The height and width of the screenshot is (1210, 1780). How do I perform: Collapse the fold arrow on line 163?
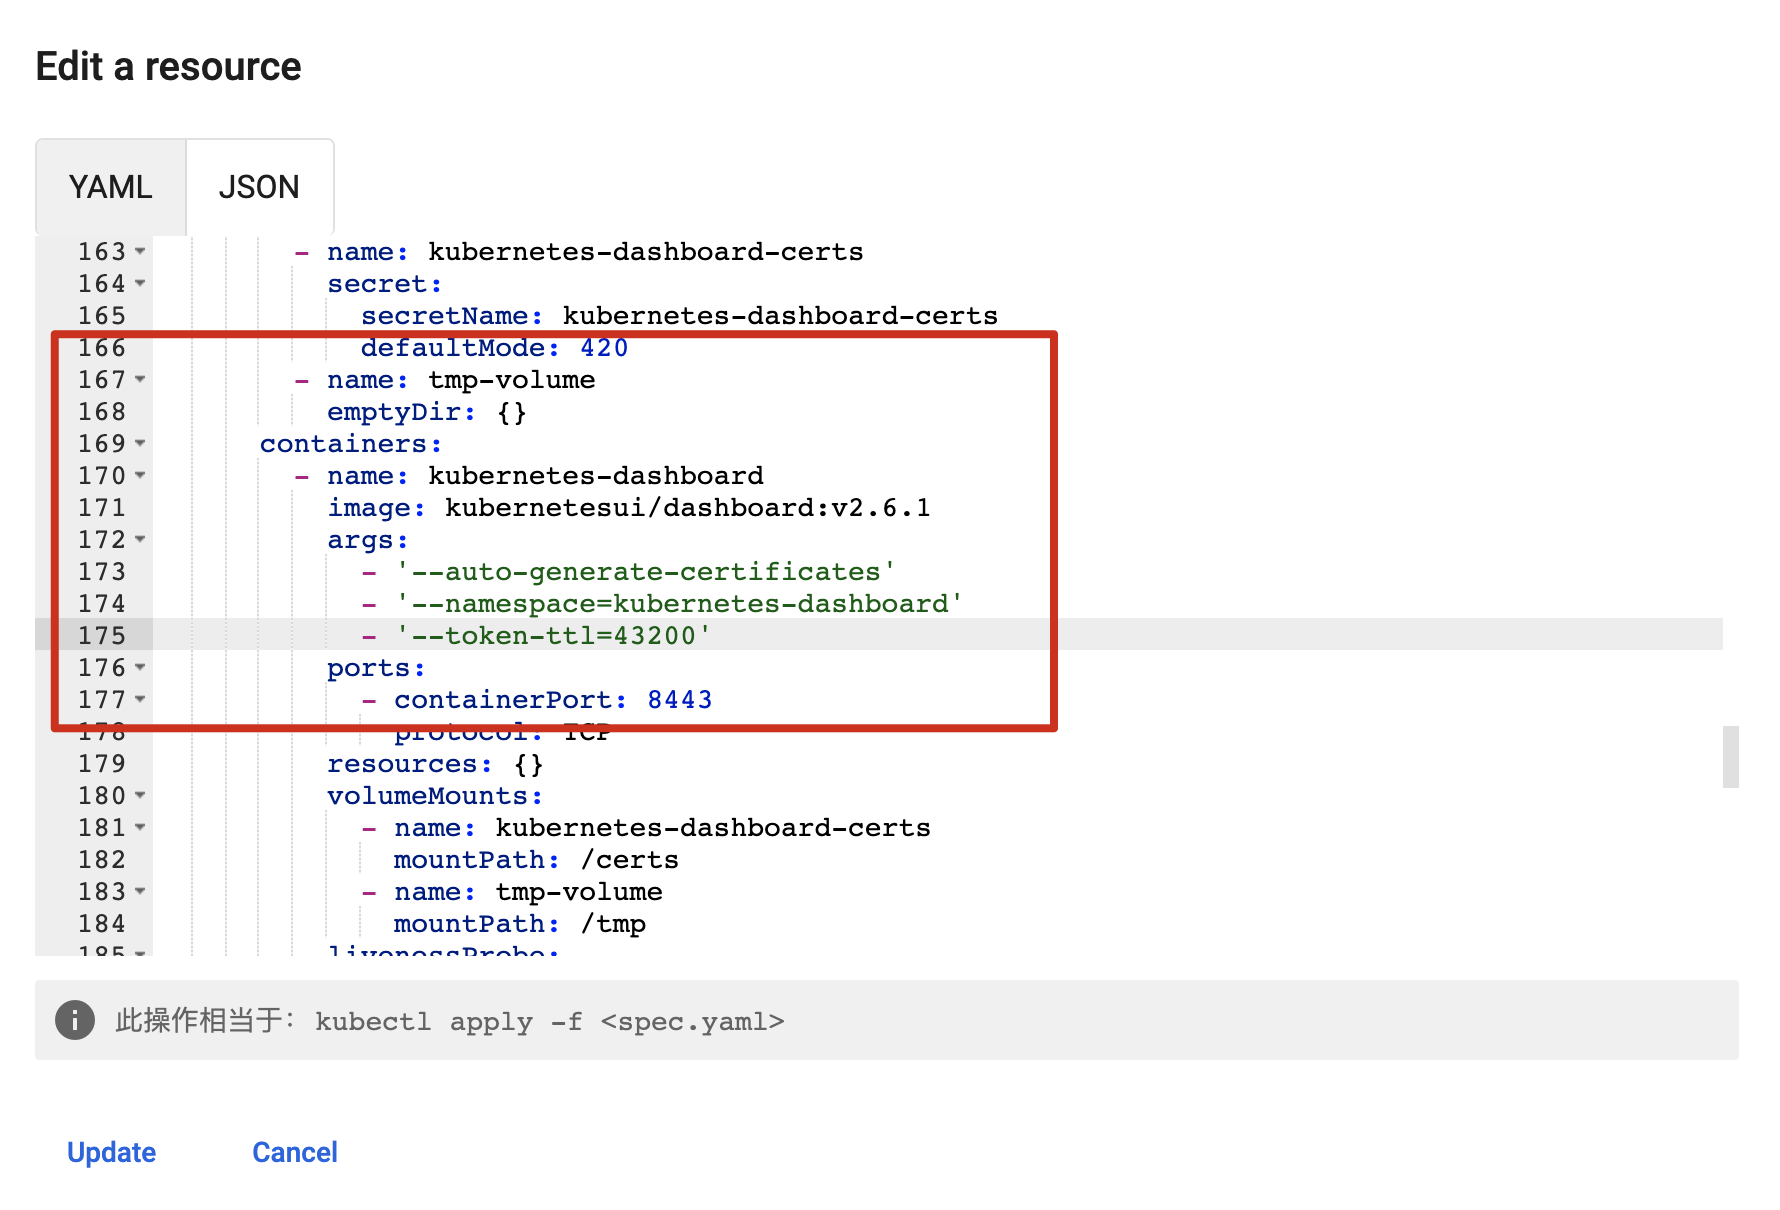(140, 251)
